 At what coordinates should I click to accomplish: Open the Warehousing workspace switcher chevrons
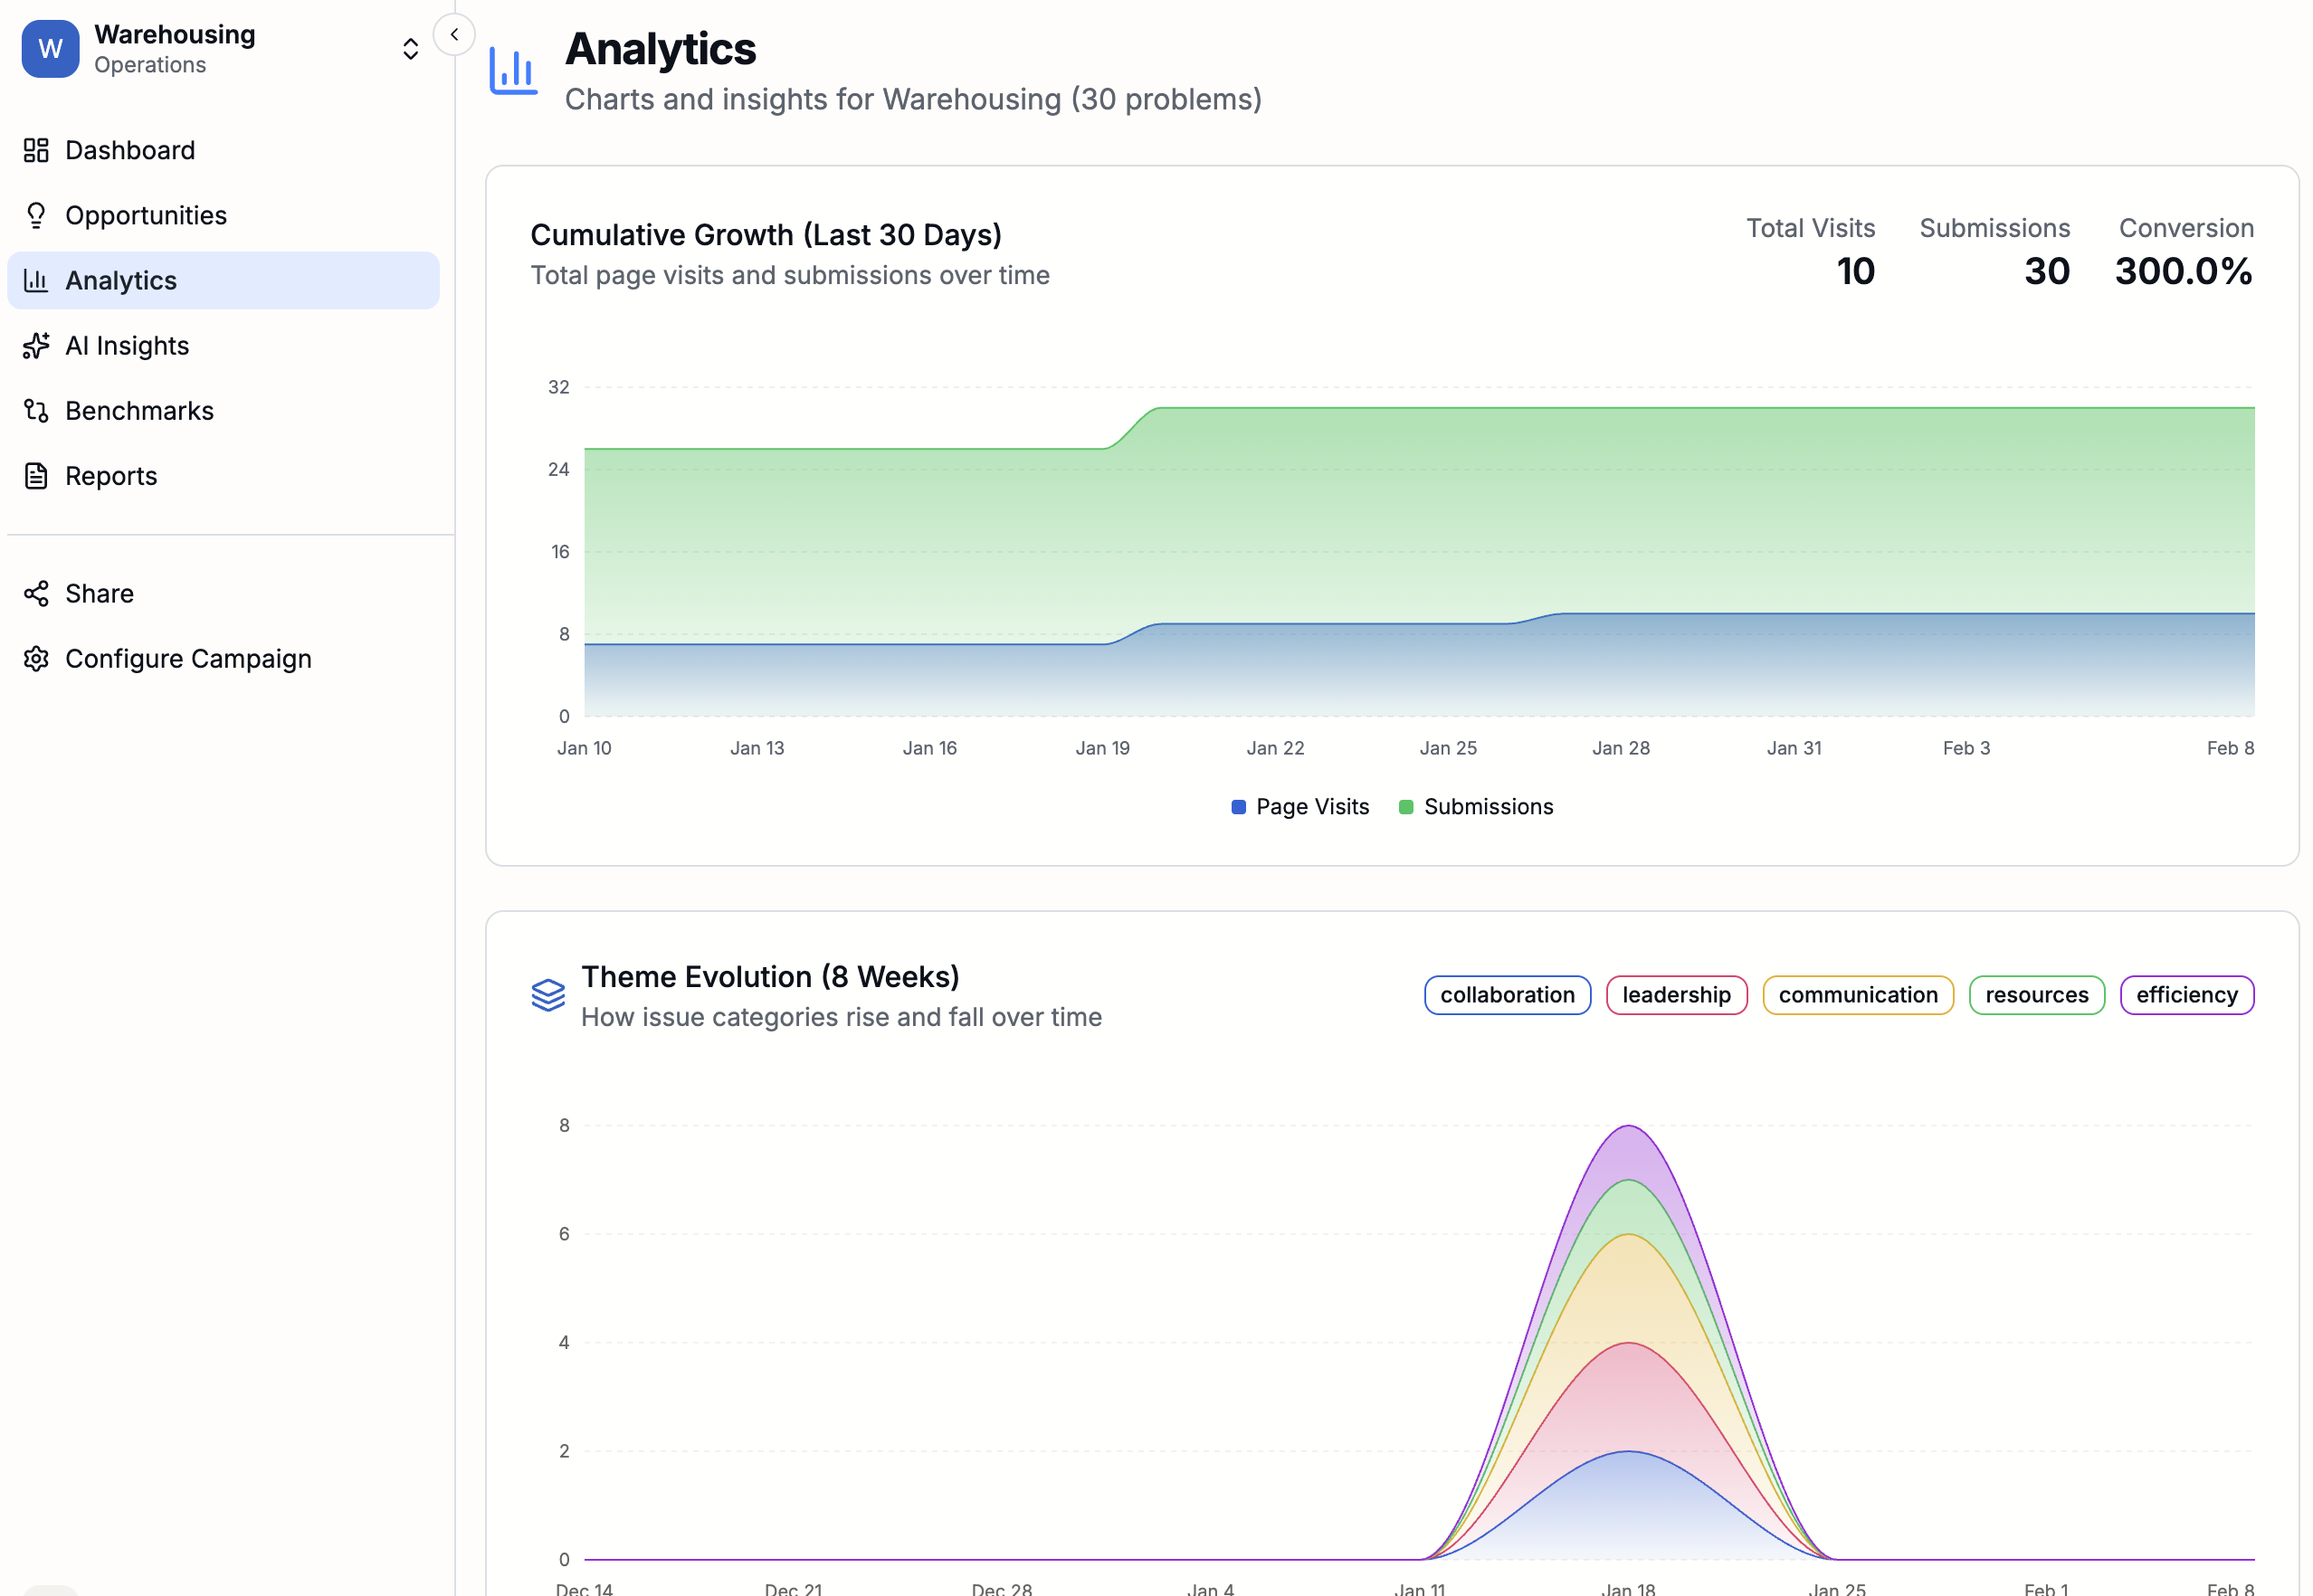coord(410,49)
